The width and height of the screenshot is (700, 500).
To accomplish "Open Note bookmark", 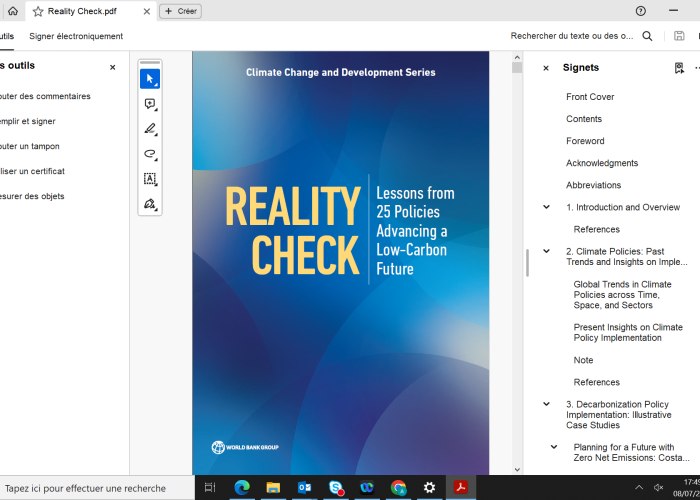I will pos(583,360).
